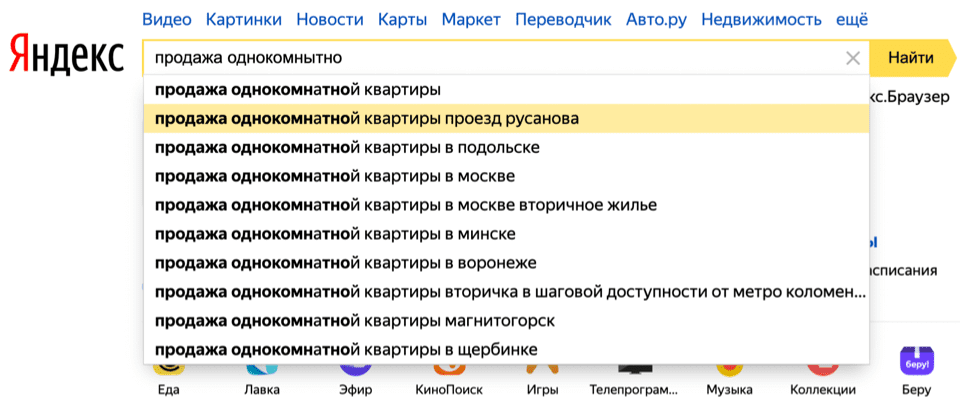Click the Найти search button

coord(911,58)
